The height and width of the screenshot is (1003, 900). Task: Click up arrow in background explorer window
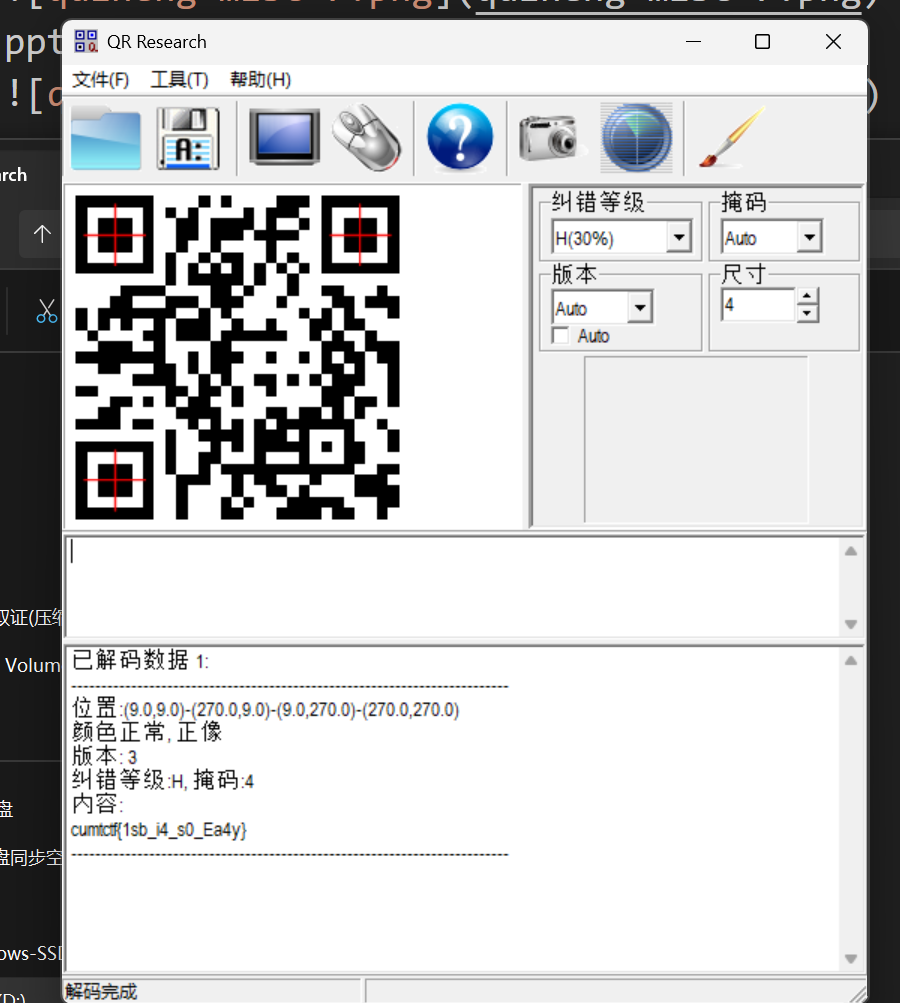(42, 233)
